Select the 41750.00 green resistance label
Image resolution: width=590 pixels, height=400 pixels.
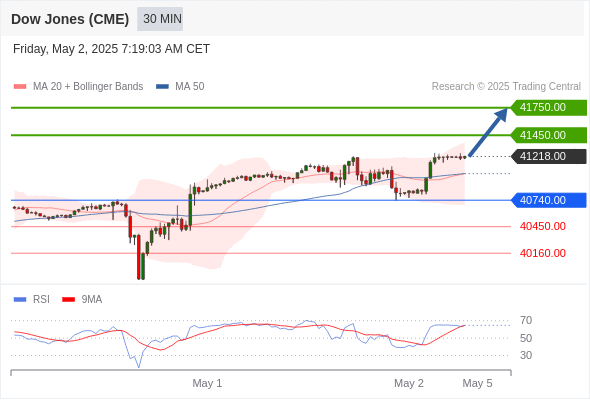549,108
